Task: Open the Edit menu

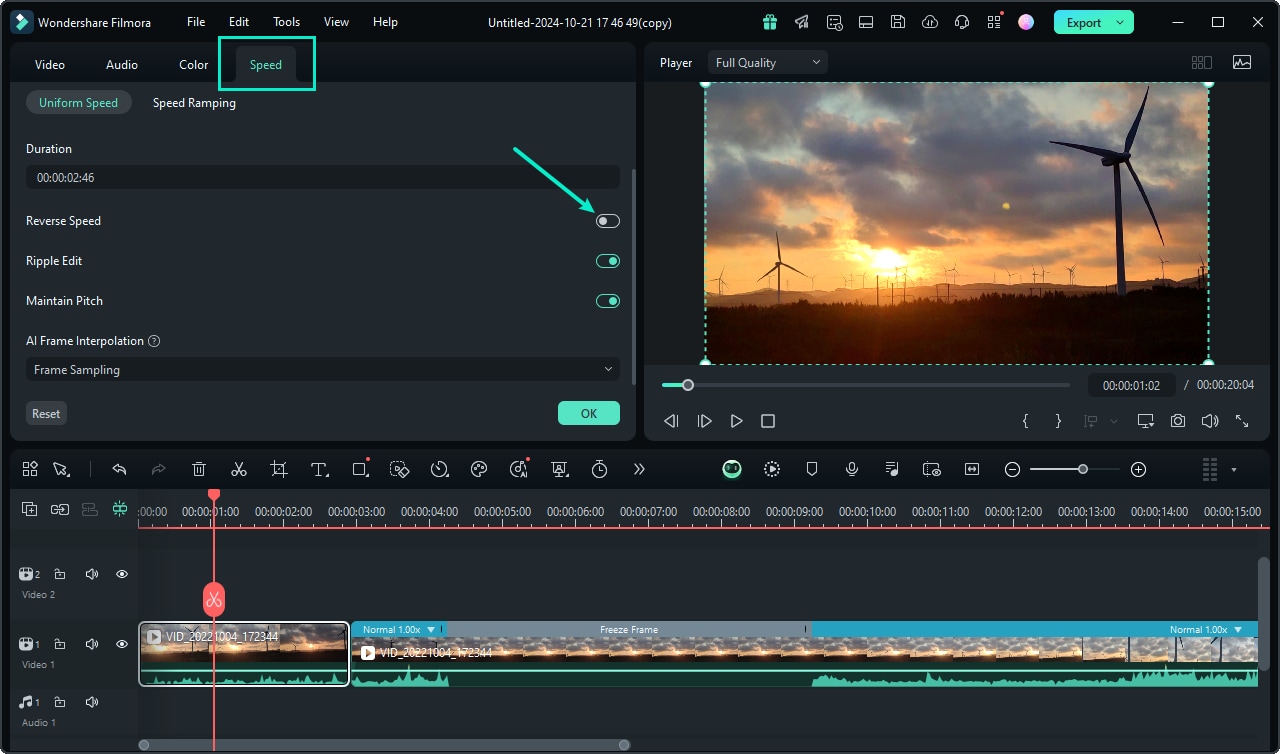Action: pyautogui.click(x=239, y=22)
